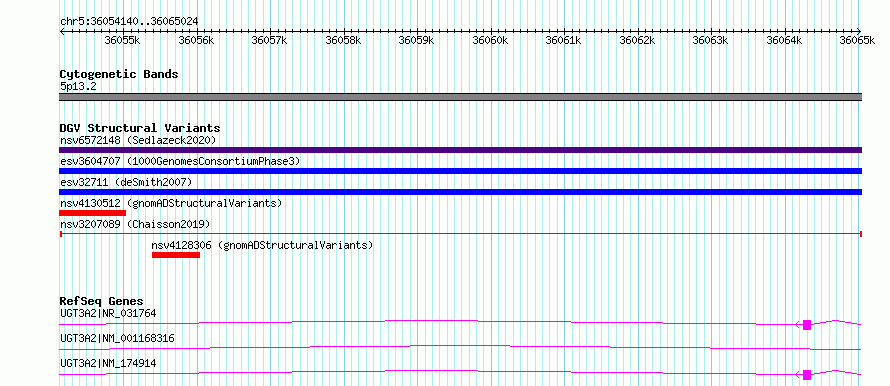Image resolution: width=890 pixels, height=386 pixels.
Task: Click the nsv4128306 gnomAD variant label
Action: pos(262,246)
